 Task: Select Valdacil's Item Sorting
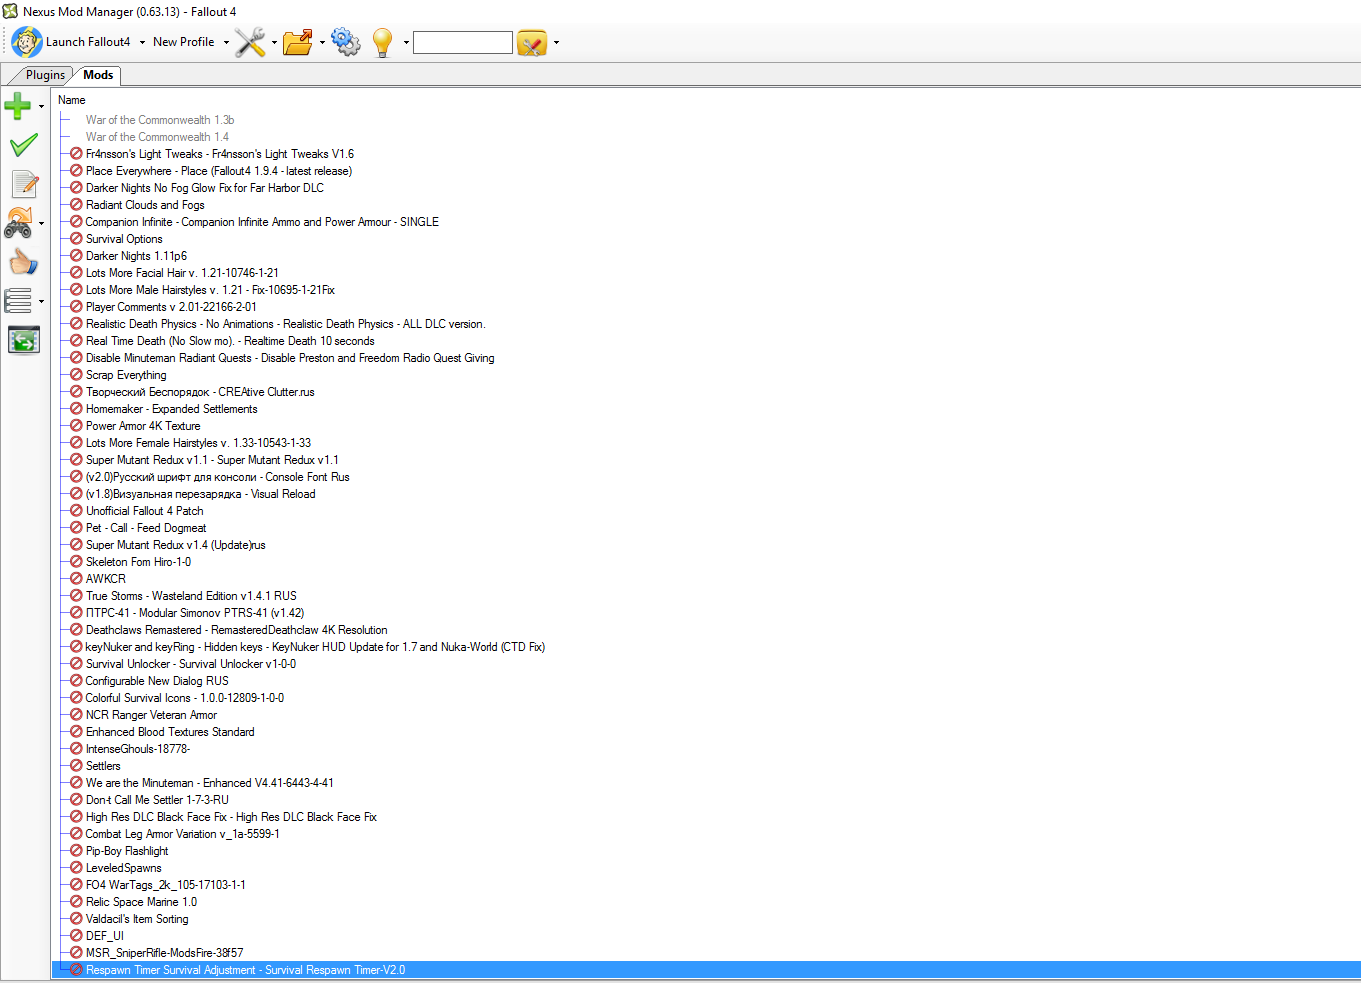[x=137, y=919]
